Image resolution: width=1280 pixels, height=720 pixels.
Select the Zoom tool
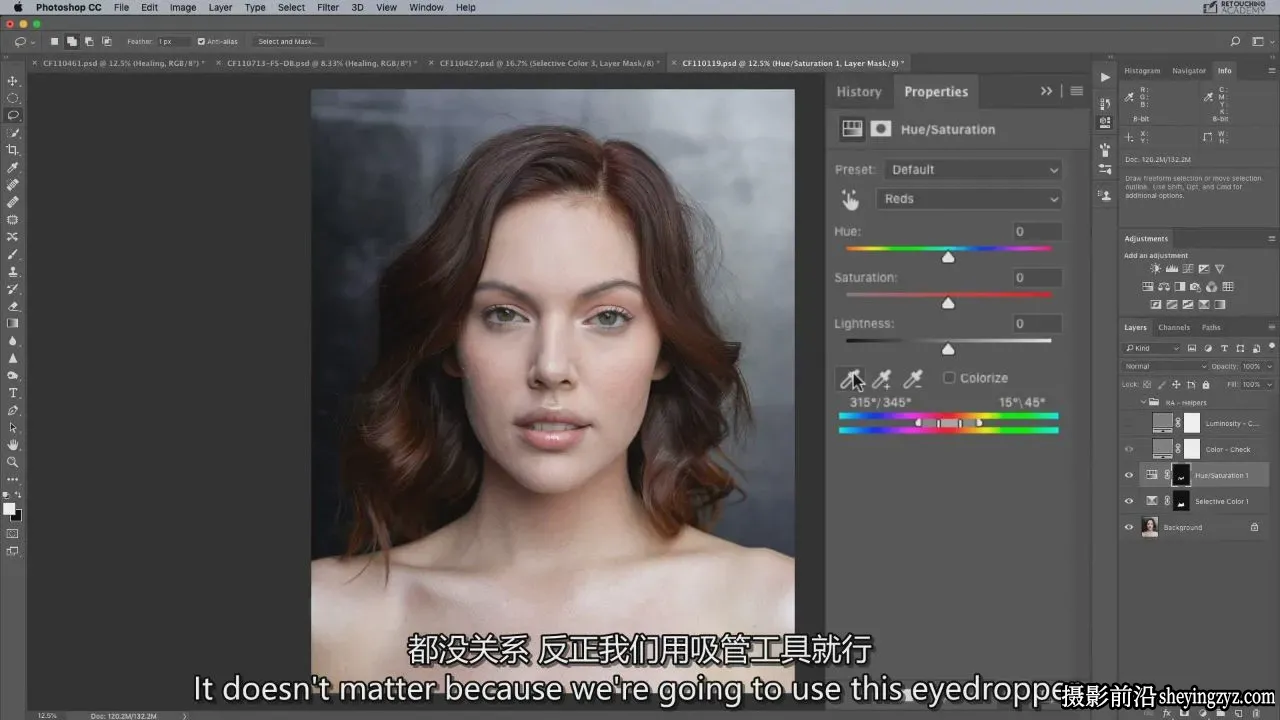coord(13,462)
